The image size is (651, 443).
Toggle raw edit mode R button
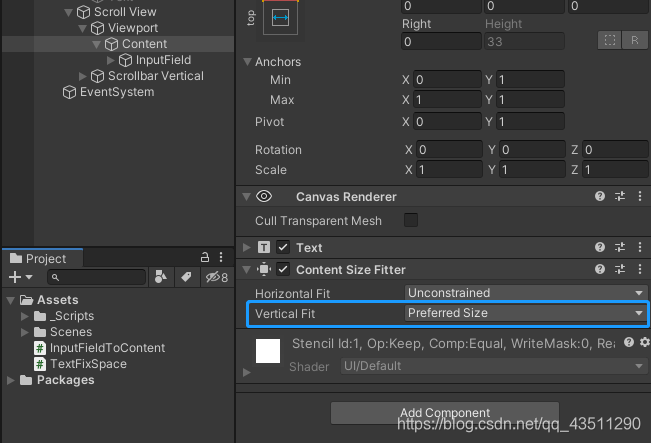(x=634, y=40)
